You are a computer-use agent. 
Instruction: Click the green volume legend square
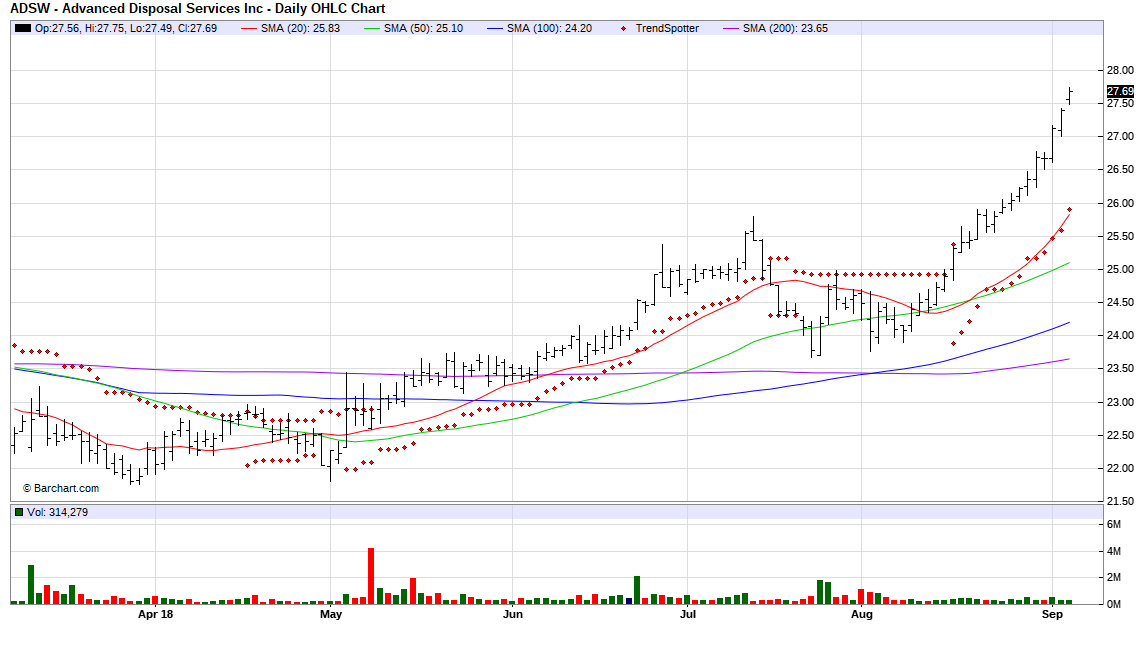pos(19,512)
